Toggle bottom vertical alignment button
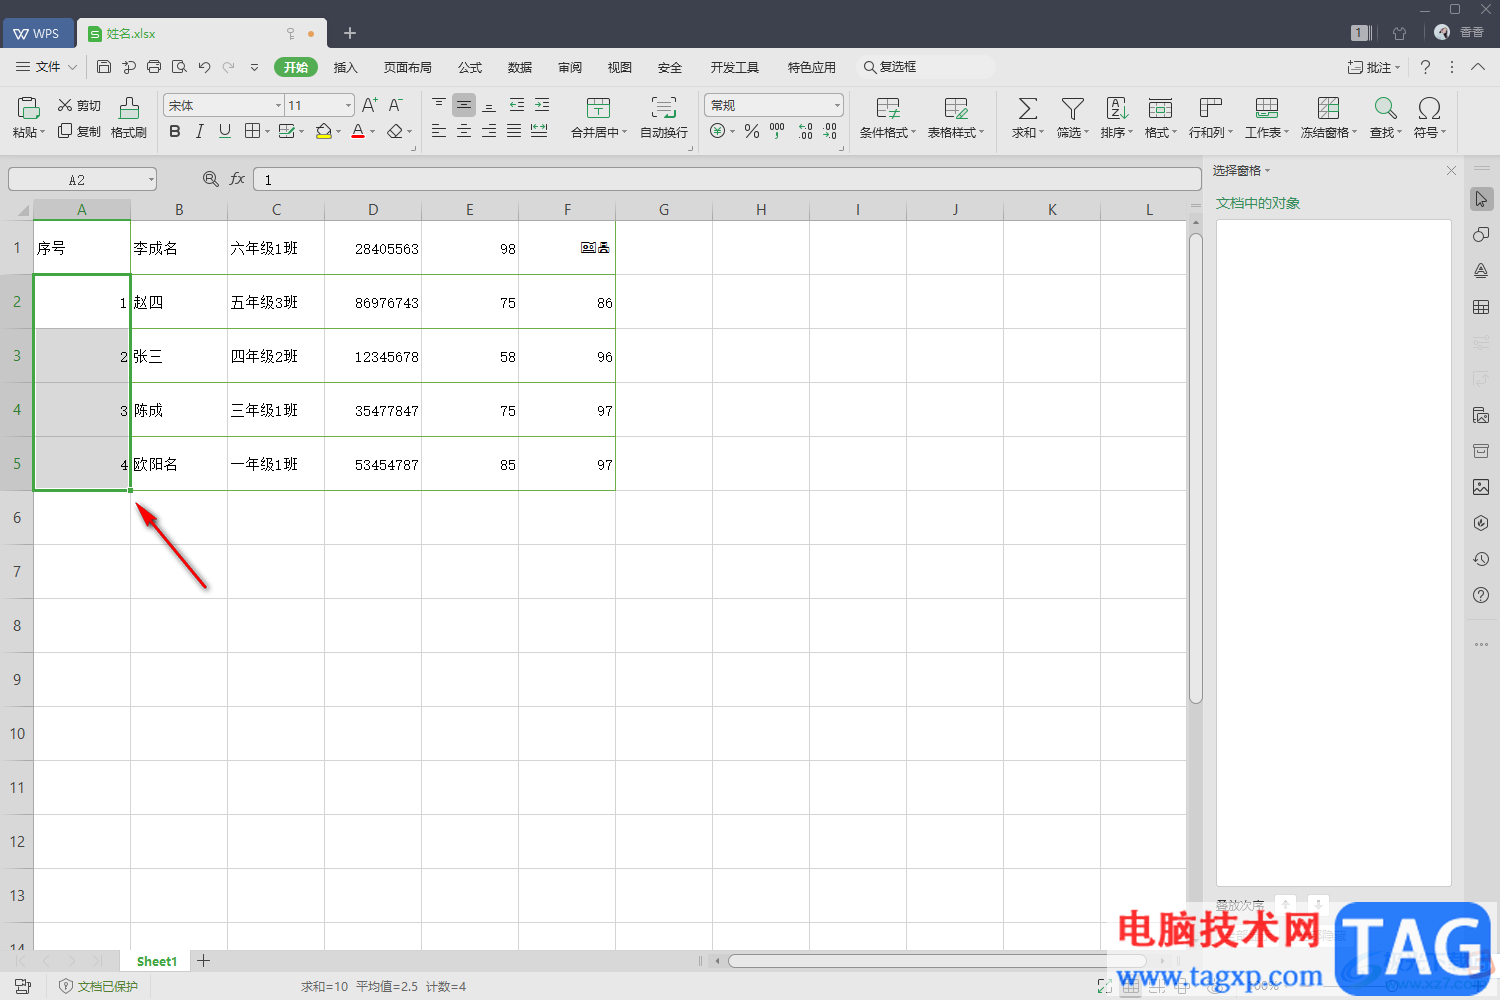 [489, 105]
